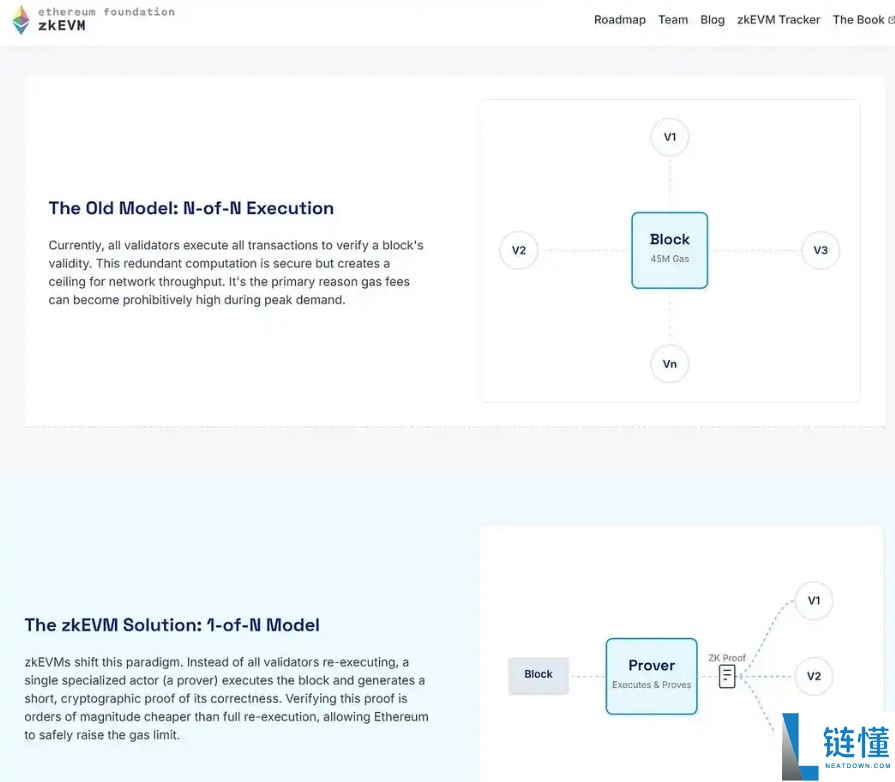Click the Block 45M Gas box
The image size is (895, 782).
tap(670, 250)
